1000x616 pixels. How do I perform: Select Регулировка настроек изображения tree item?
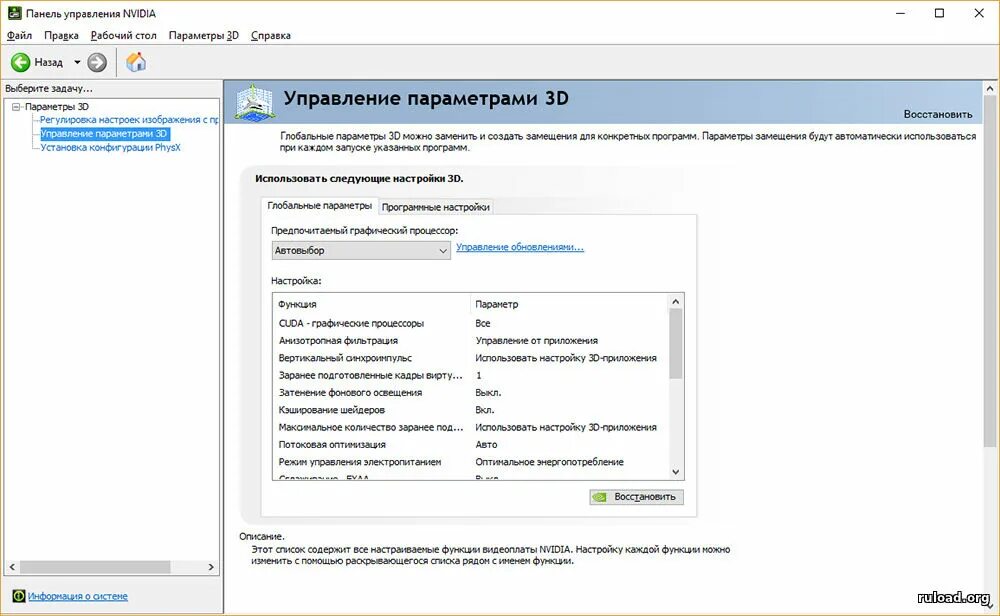[129, 119]
